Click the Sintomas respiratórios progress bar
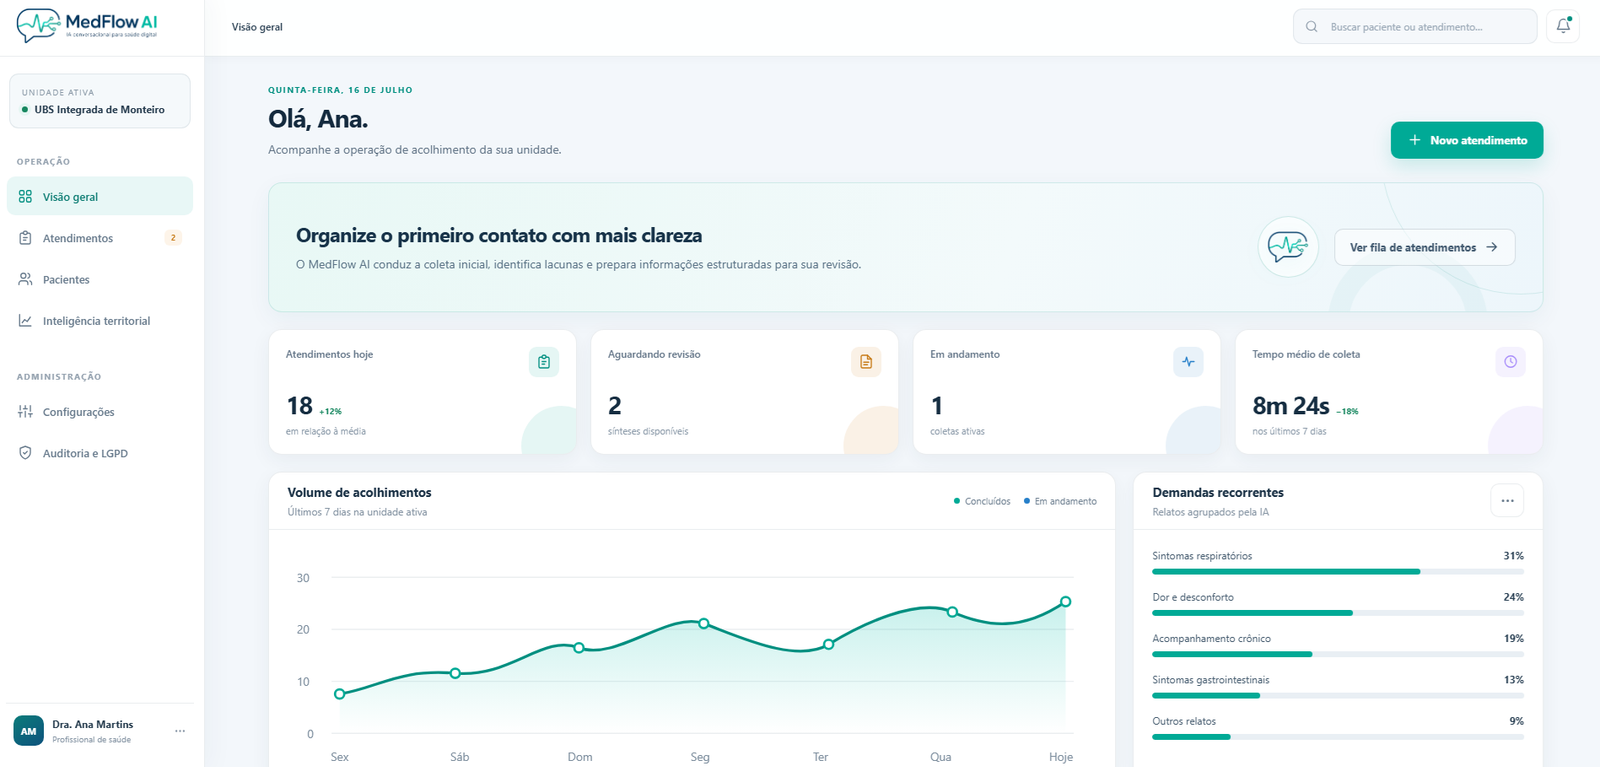The image size is (1600, 767). (x=1338, y=571)
